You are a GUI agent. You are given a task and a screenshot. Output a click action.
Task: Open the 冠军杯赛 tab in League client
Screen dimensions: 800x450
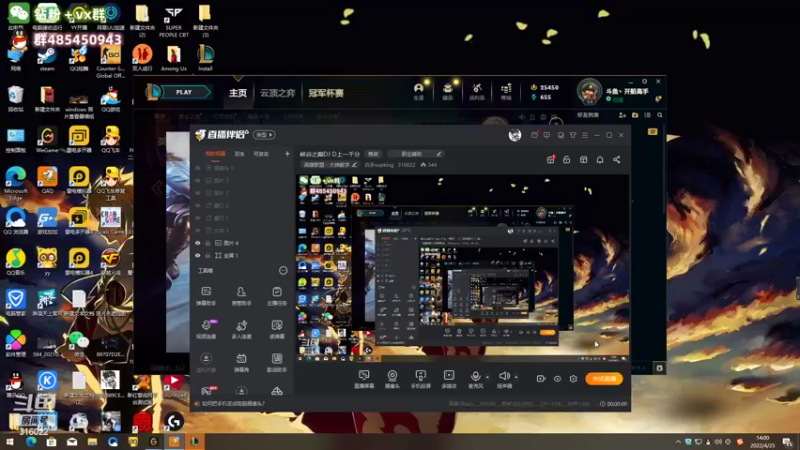coord(326,93)
